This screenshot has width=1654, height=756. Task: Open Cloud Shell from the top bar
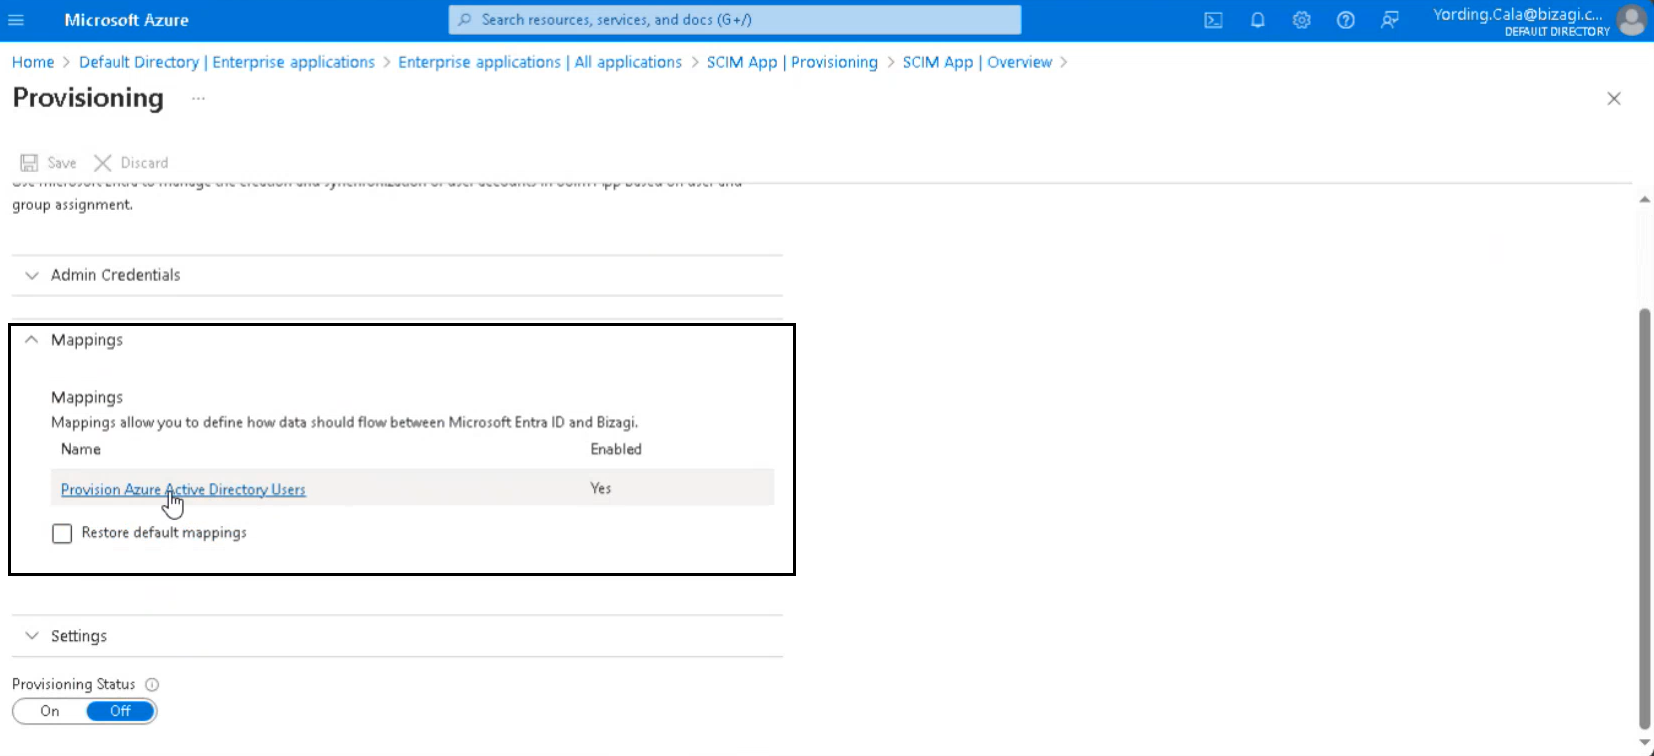1213,20
